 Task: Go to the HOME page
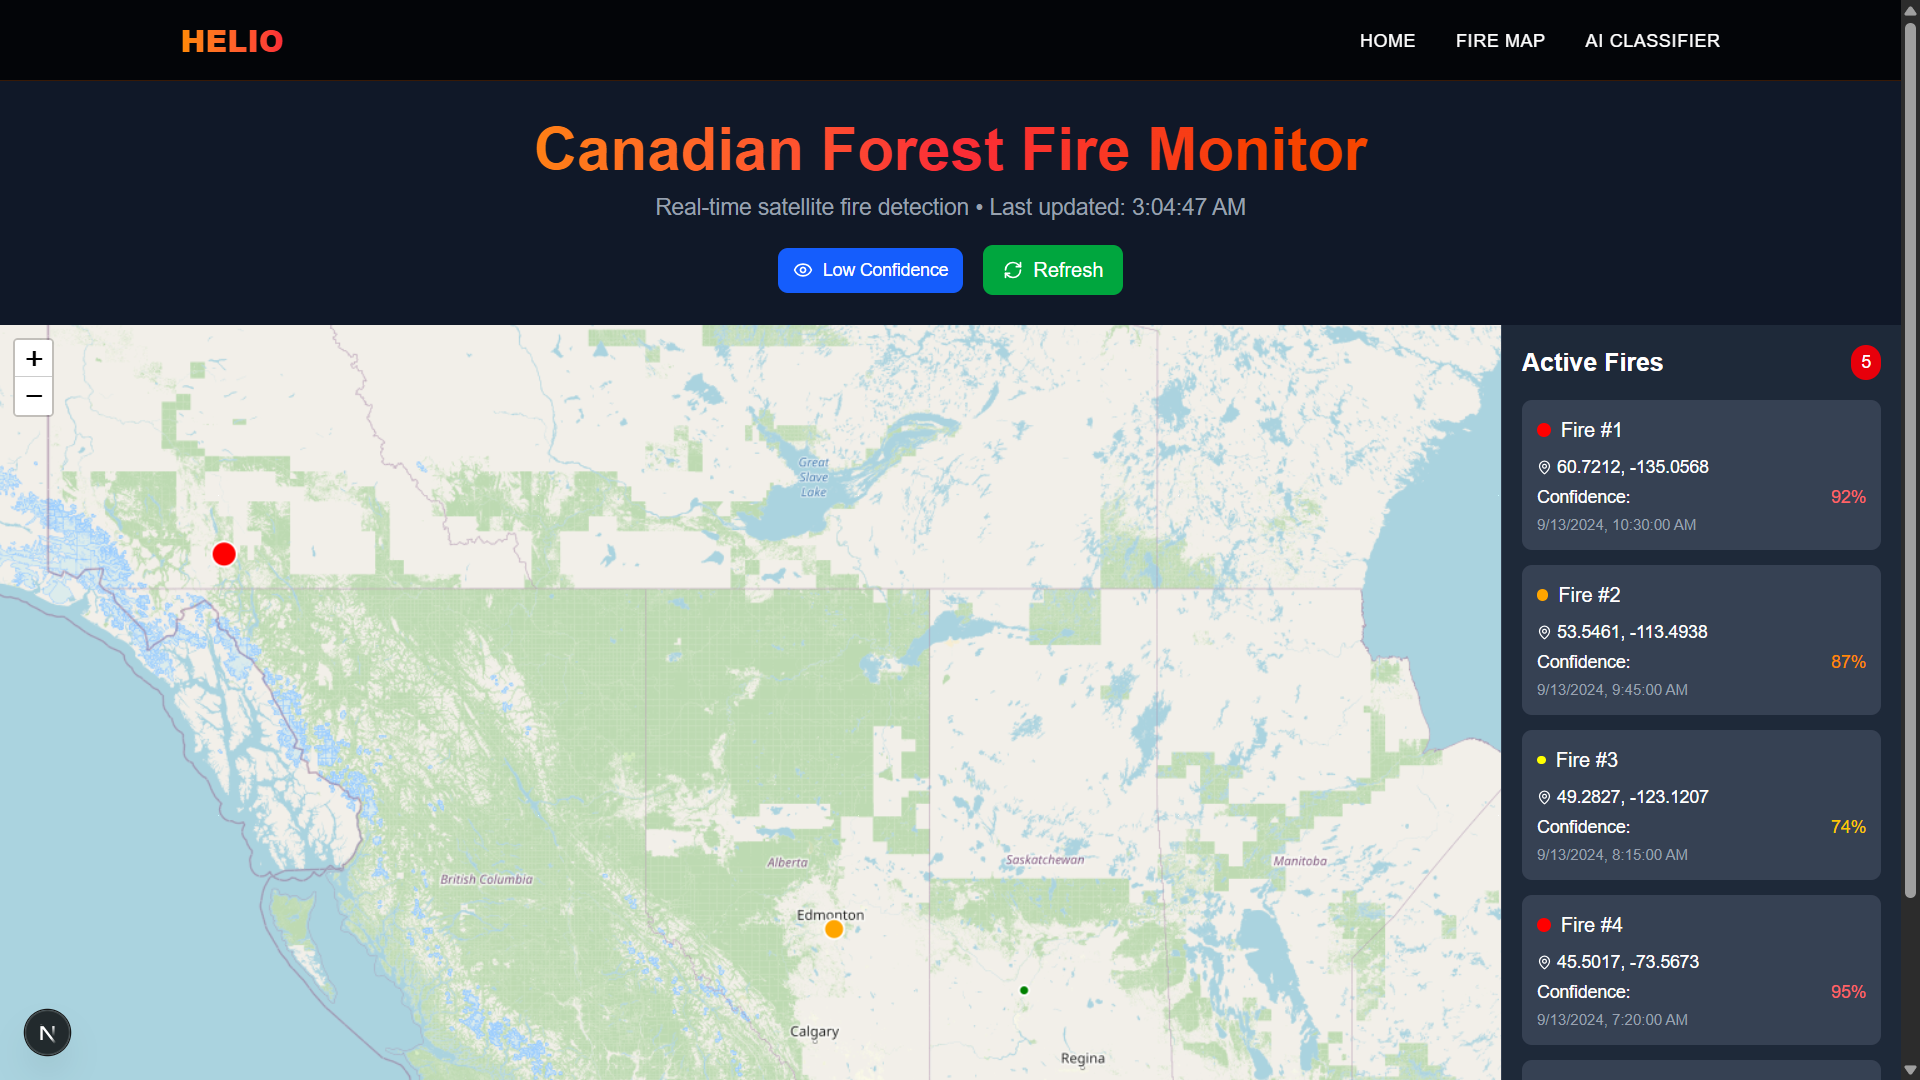(1387, 41)
